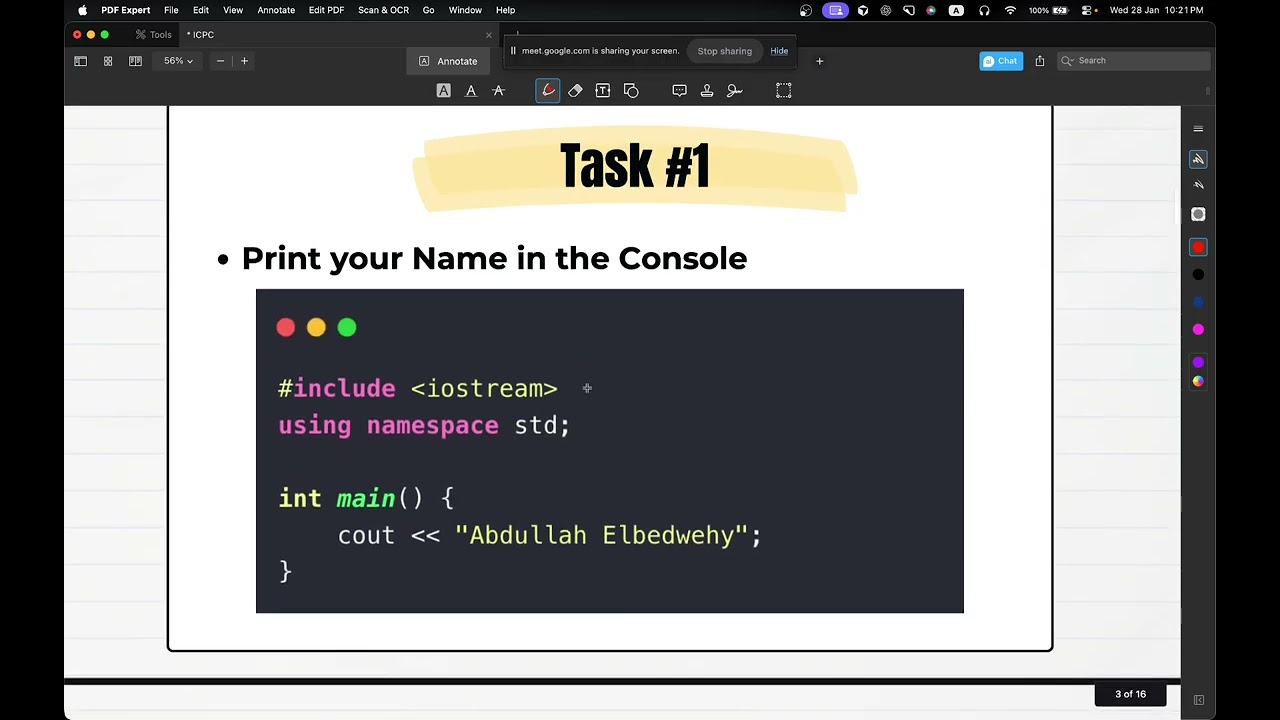The image size is (1280, 720).
Task: Select the underline text tool
Action: tap(471, 91)
